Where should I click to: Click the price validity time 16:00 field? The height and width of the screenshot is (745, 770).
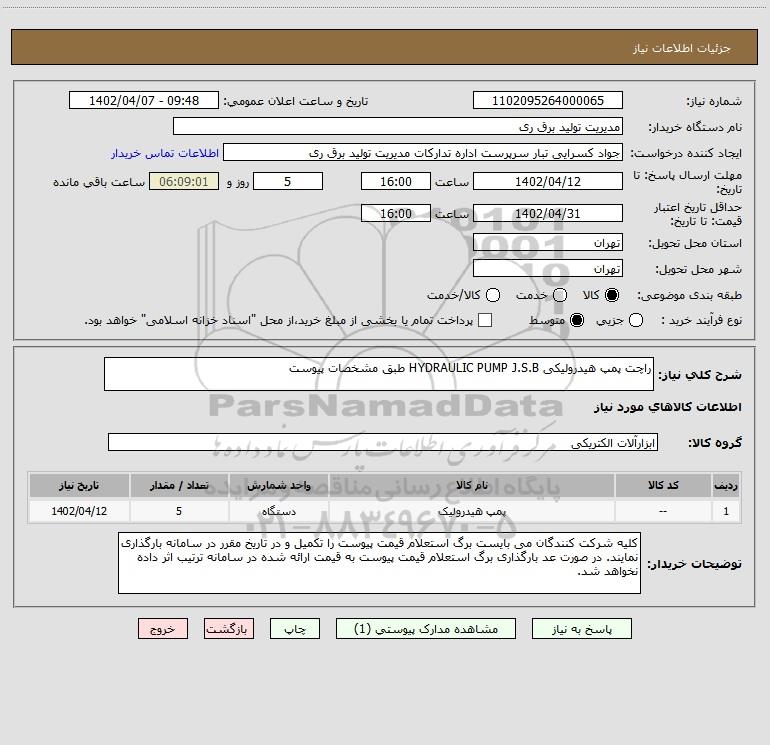tap(396, 214)
